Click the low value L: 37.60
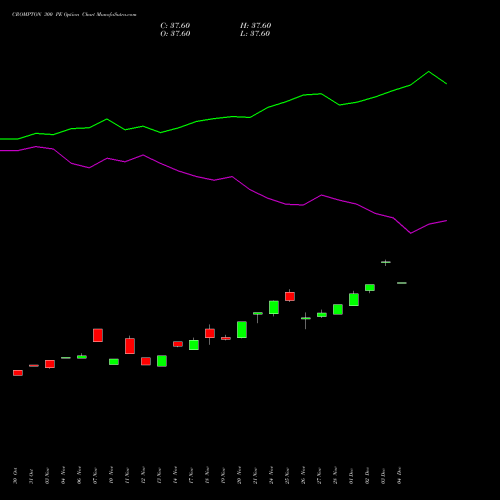The width and height of the screenshot is (500, 500). pos(255,34)
